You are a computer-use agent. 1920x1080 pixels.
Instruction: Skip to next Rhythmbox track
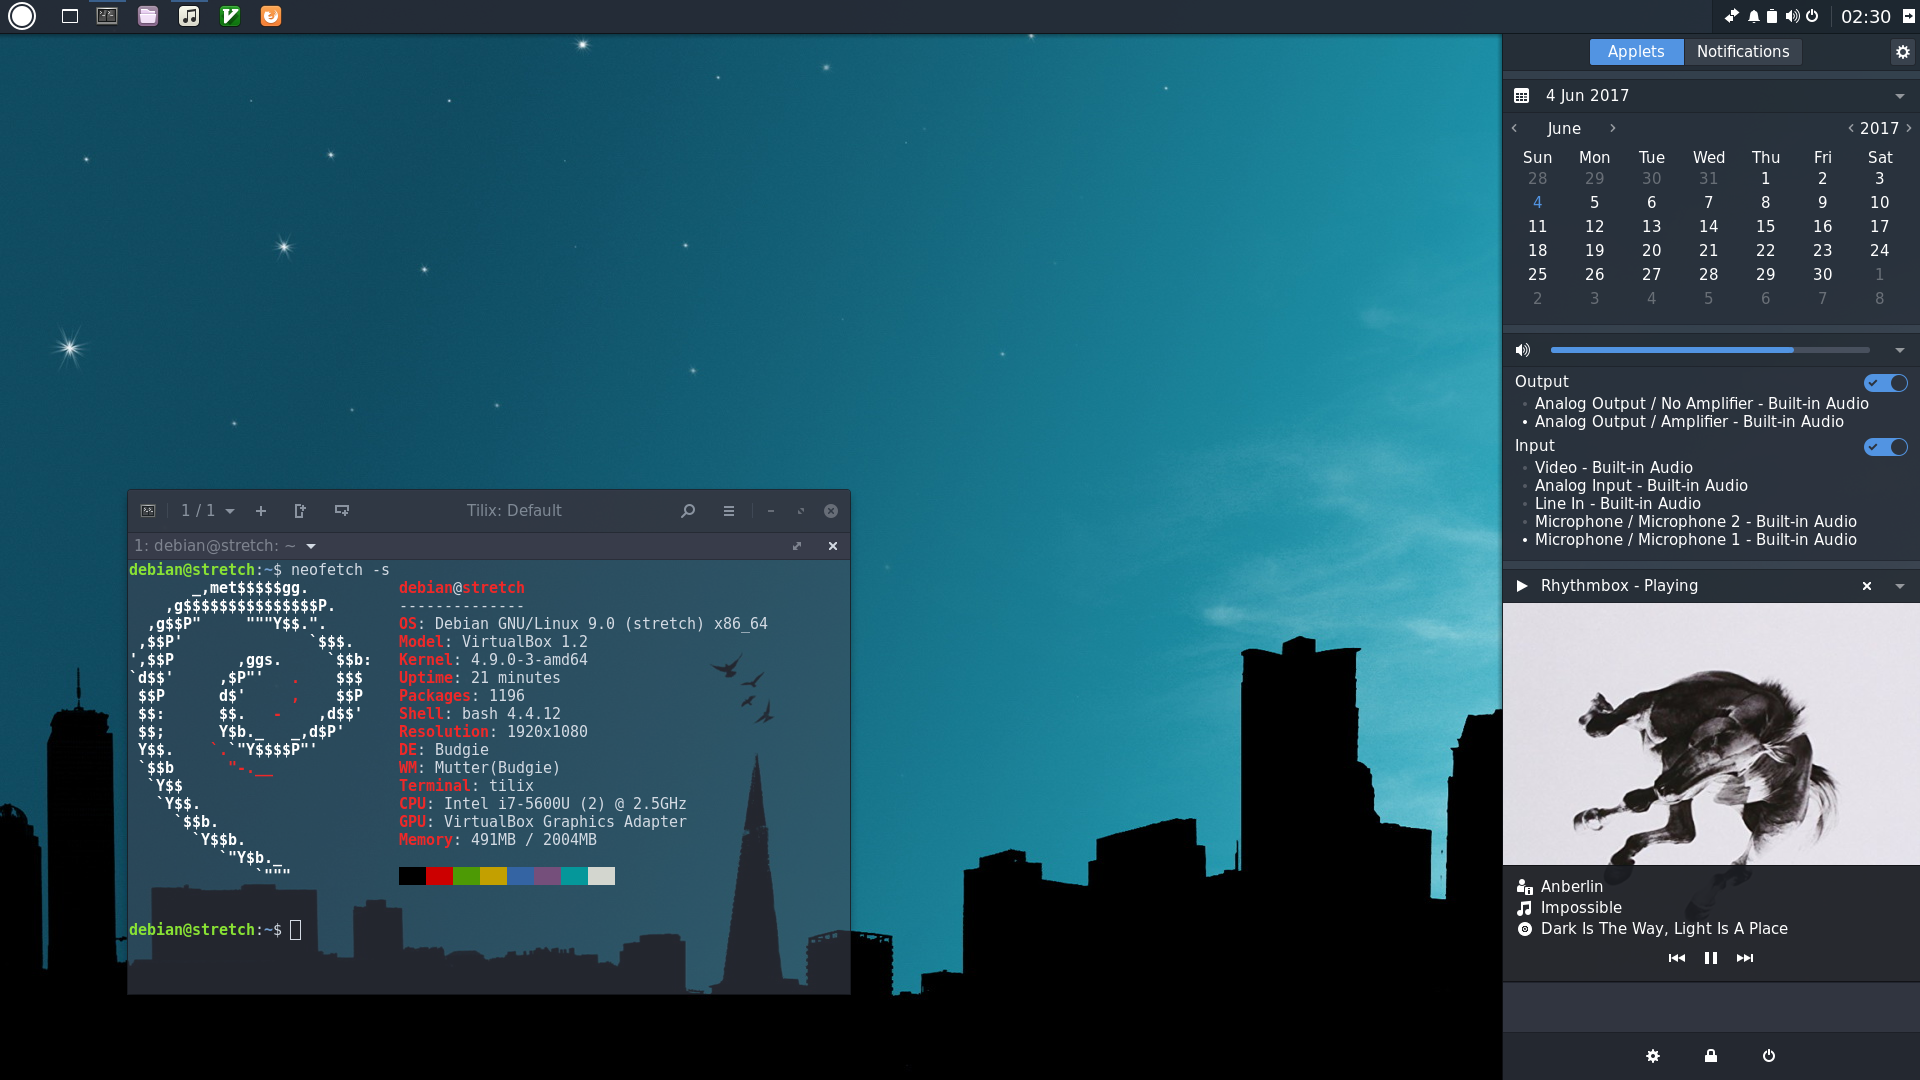(x=1745, y=958)
